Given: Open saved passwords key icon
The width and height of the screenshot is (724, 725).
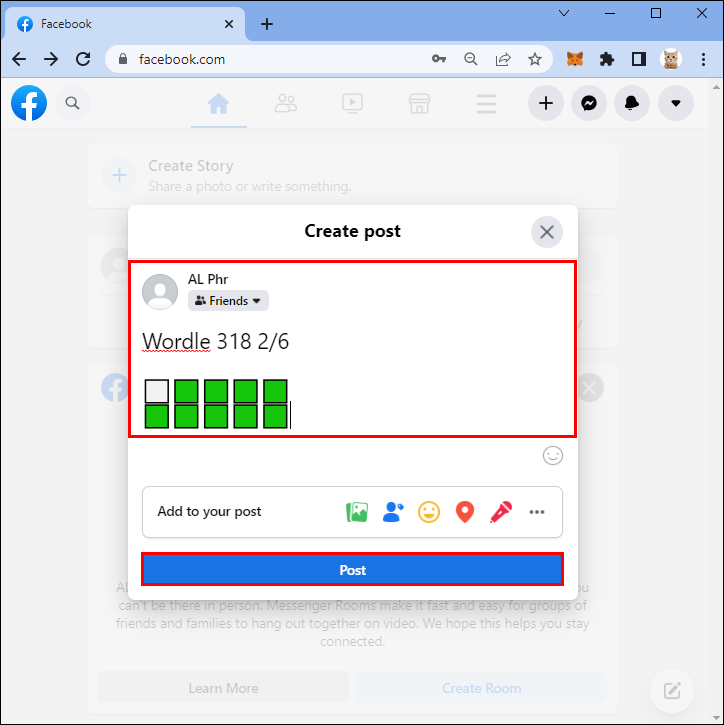Looking at the screenshot, I should (439, 59).
